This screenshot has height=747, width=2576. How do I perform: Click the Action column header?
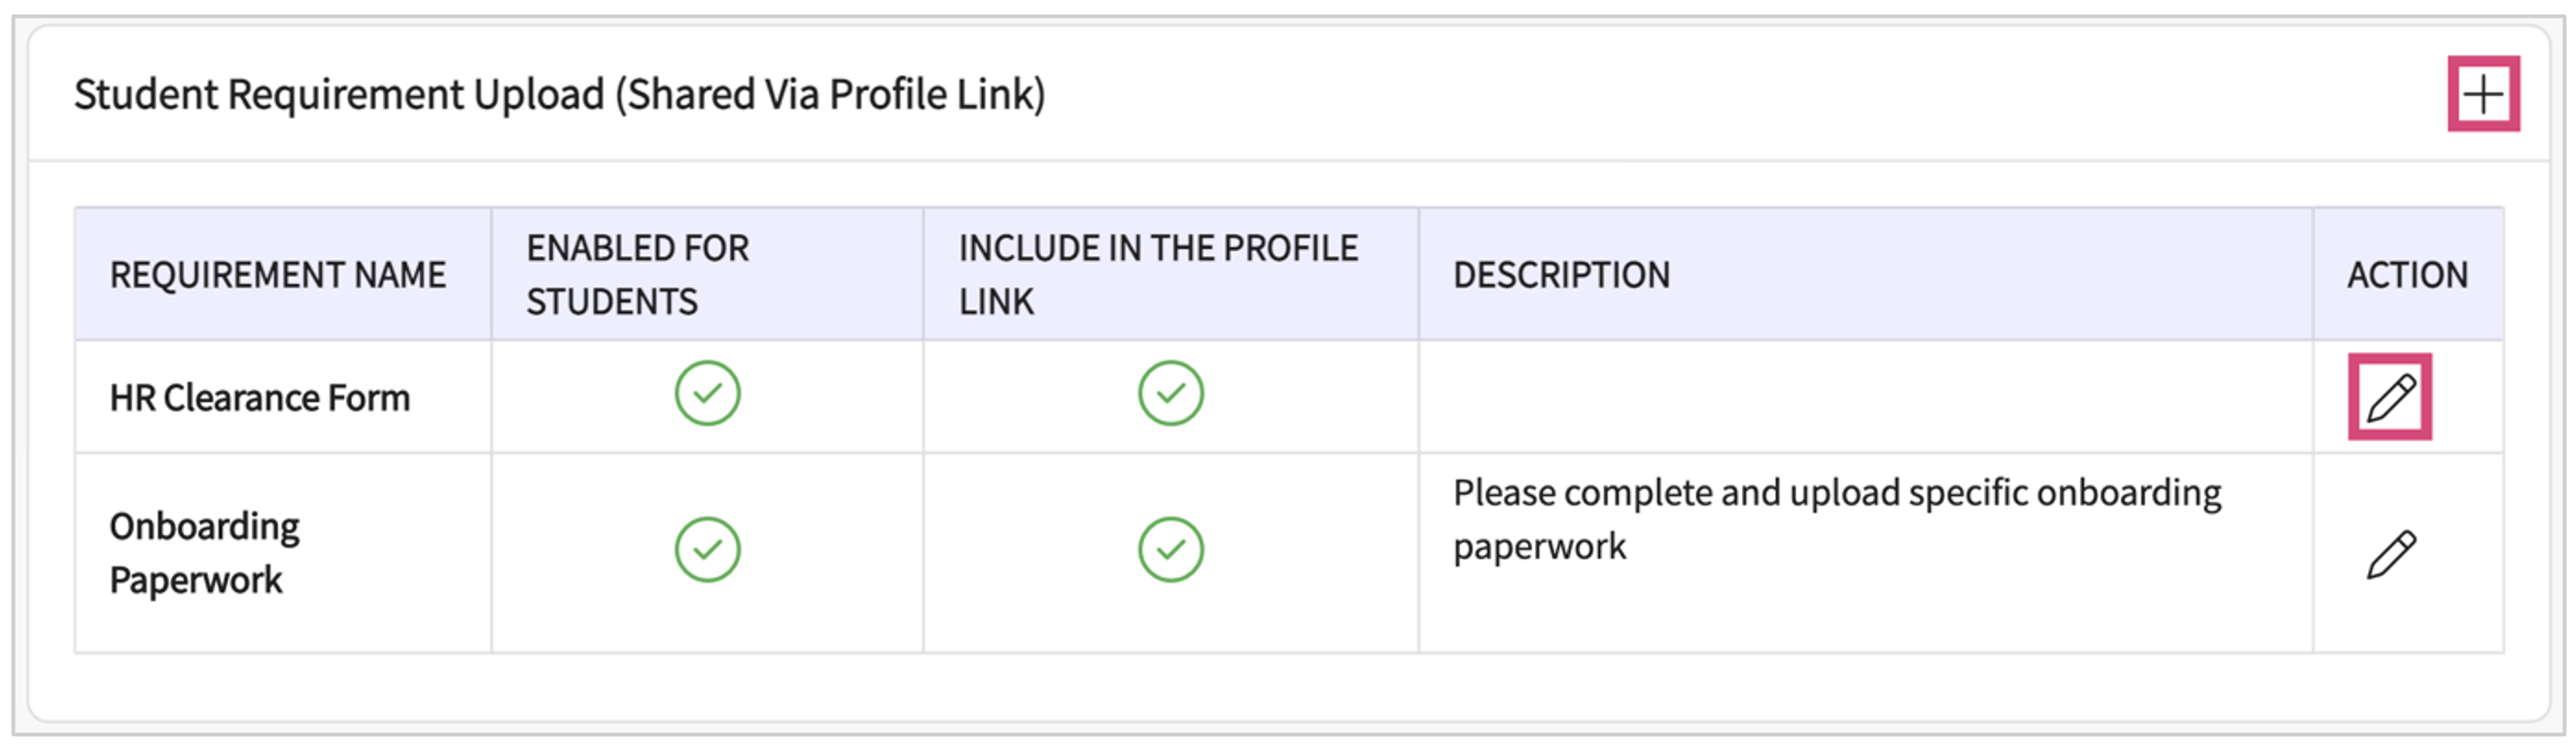coord(2407,275)
